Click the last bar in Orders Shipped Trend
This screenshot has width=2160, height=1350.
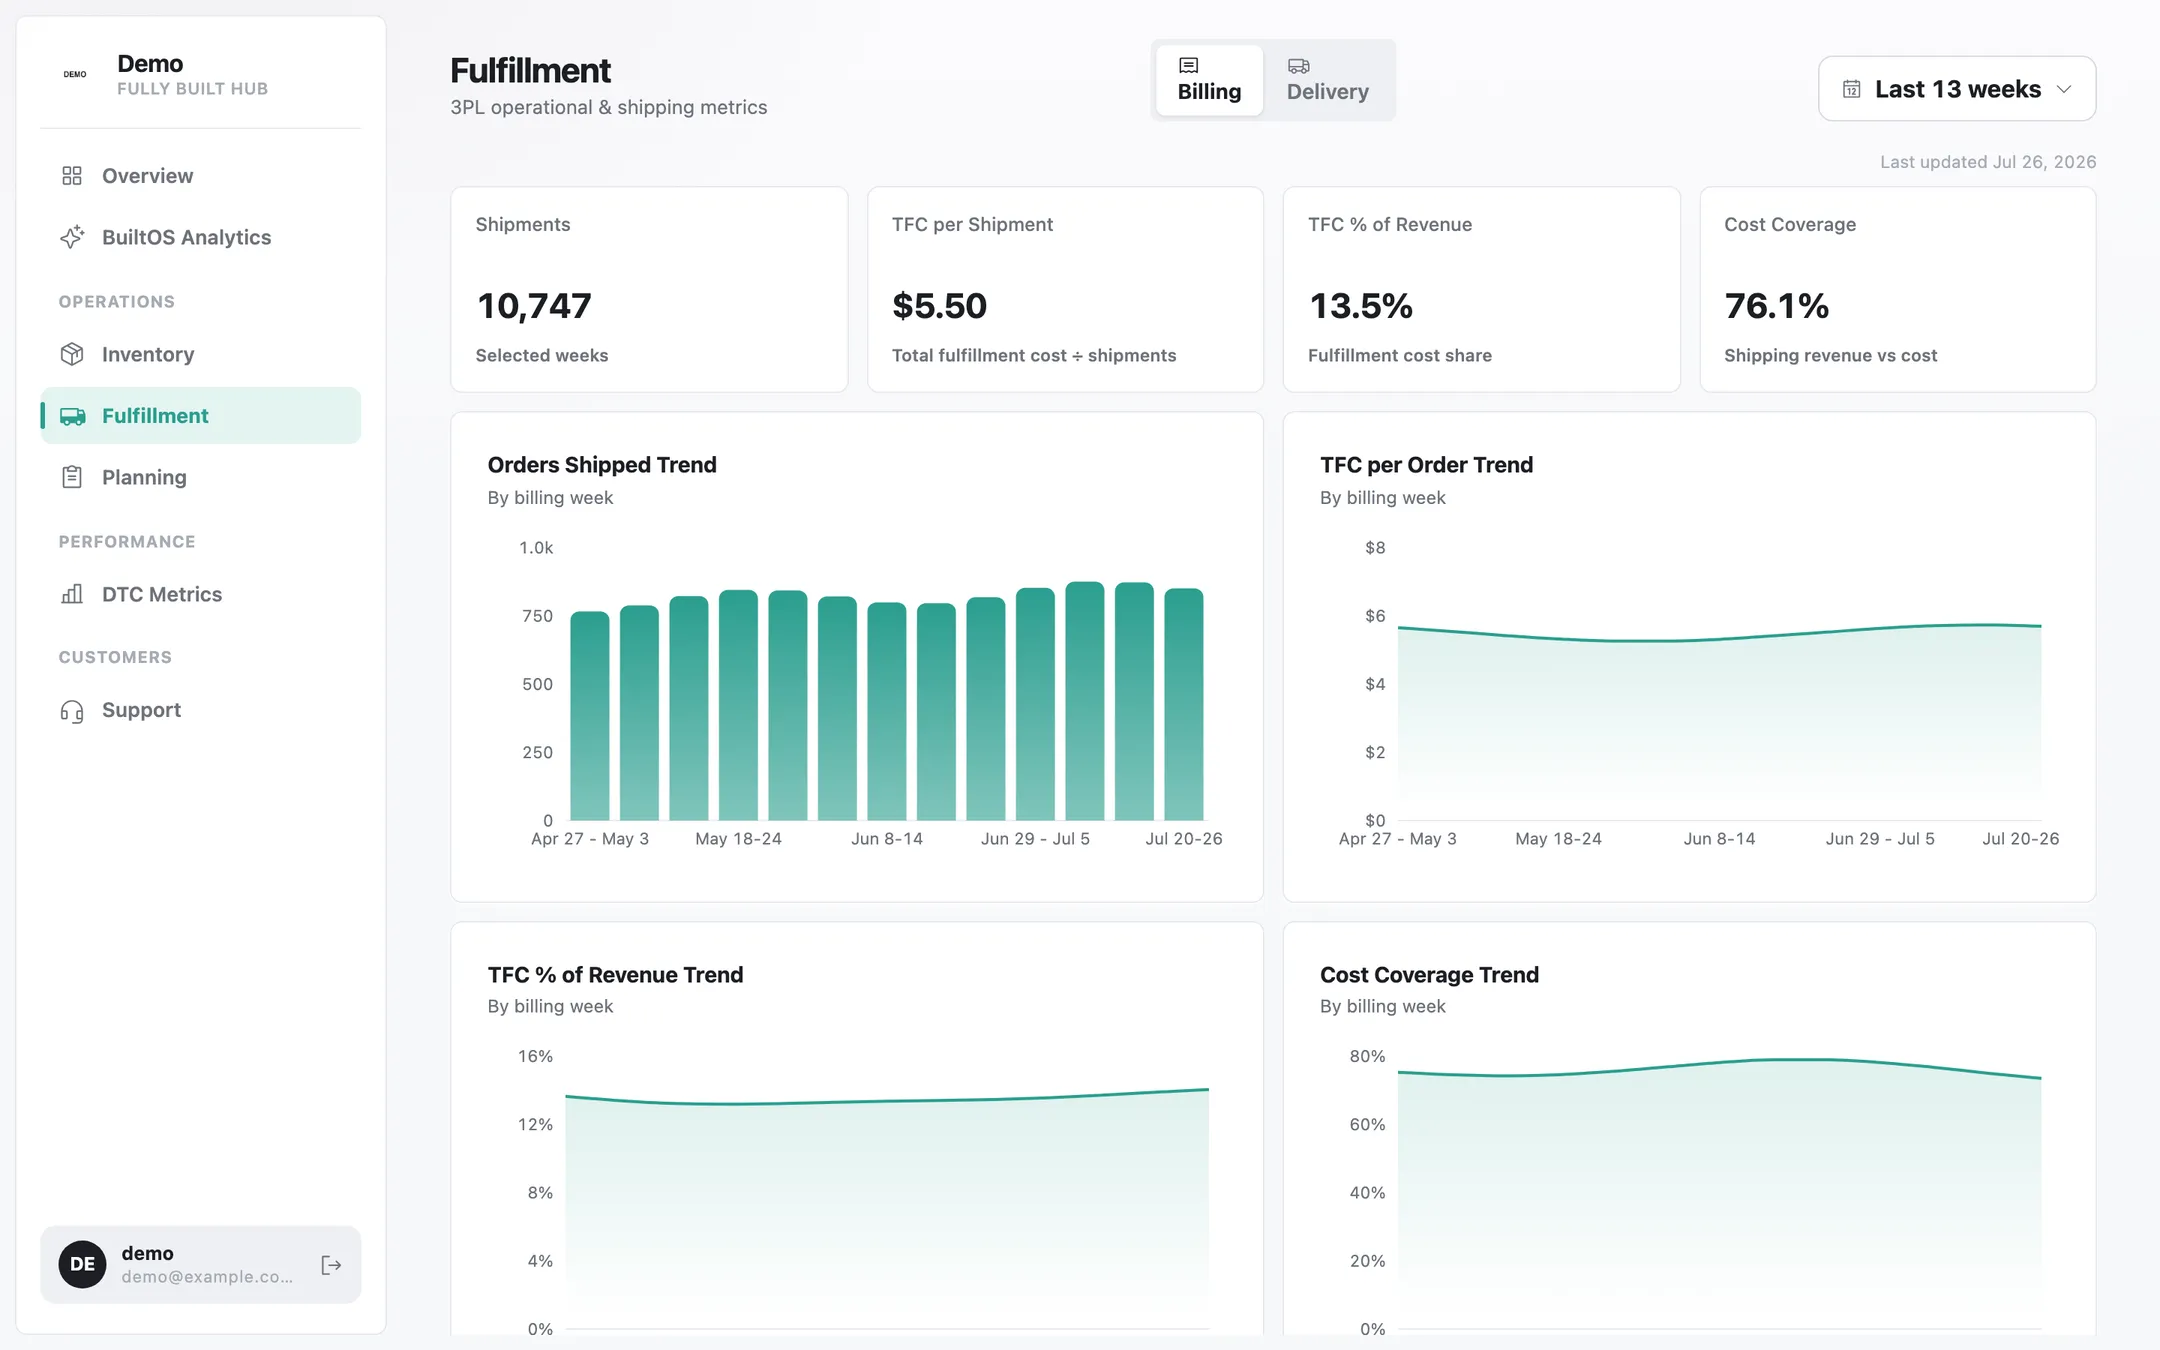click(x=1184, y=705)
